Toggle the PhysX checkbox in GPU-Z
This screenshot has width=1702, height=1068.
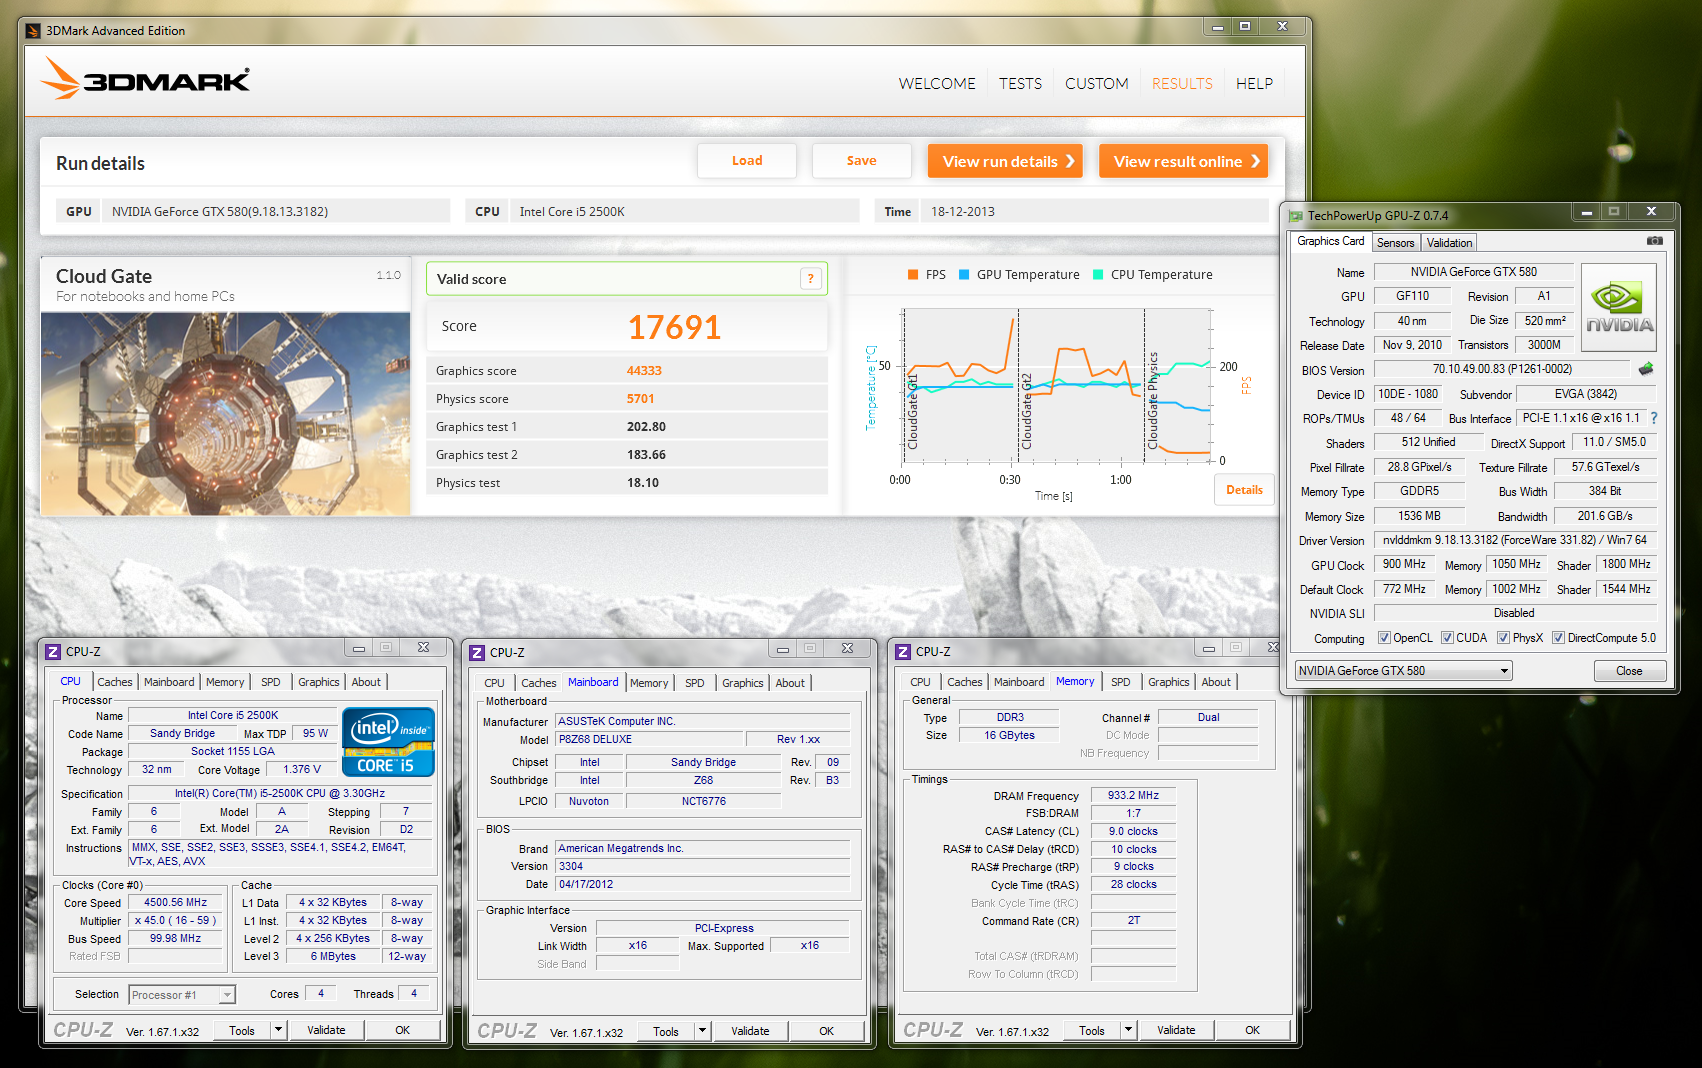1503,638
